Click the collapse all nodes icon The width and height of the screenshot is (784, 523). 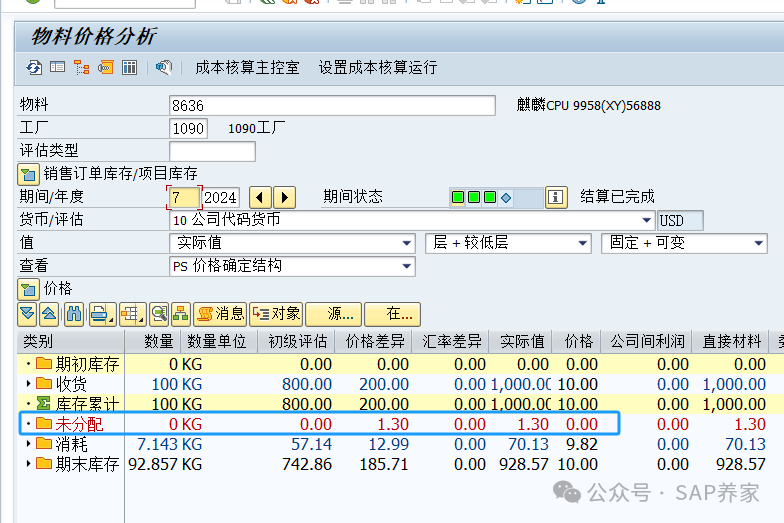coord(49,314)
